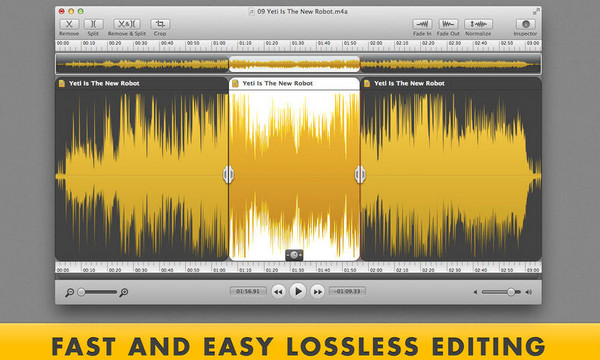
Task: Click the window title 09 Yeti Is The New Robot.m4a
Action: pyautogui.click(x=302, y=11)
